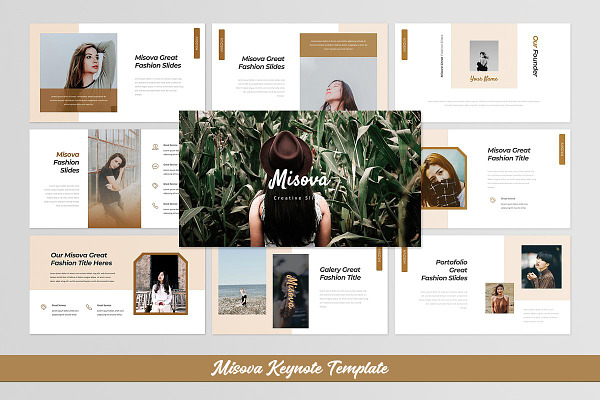Click the chat bubble icon beside the fashion photo

click(x=155, y=166)
